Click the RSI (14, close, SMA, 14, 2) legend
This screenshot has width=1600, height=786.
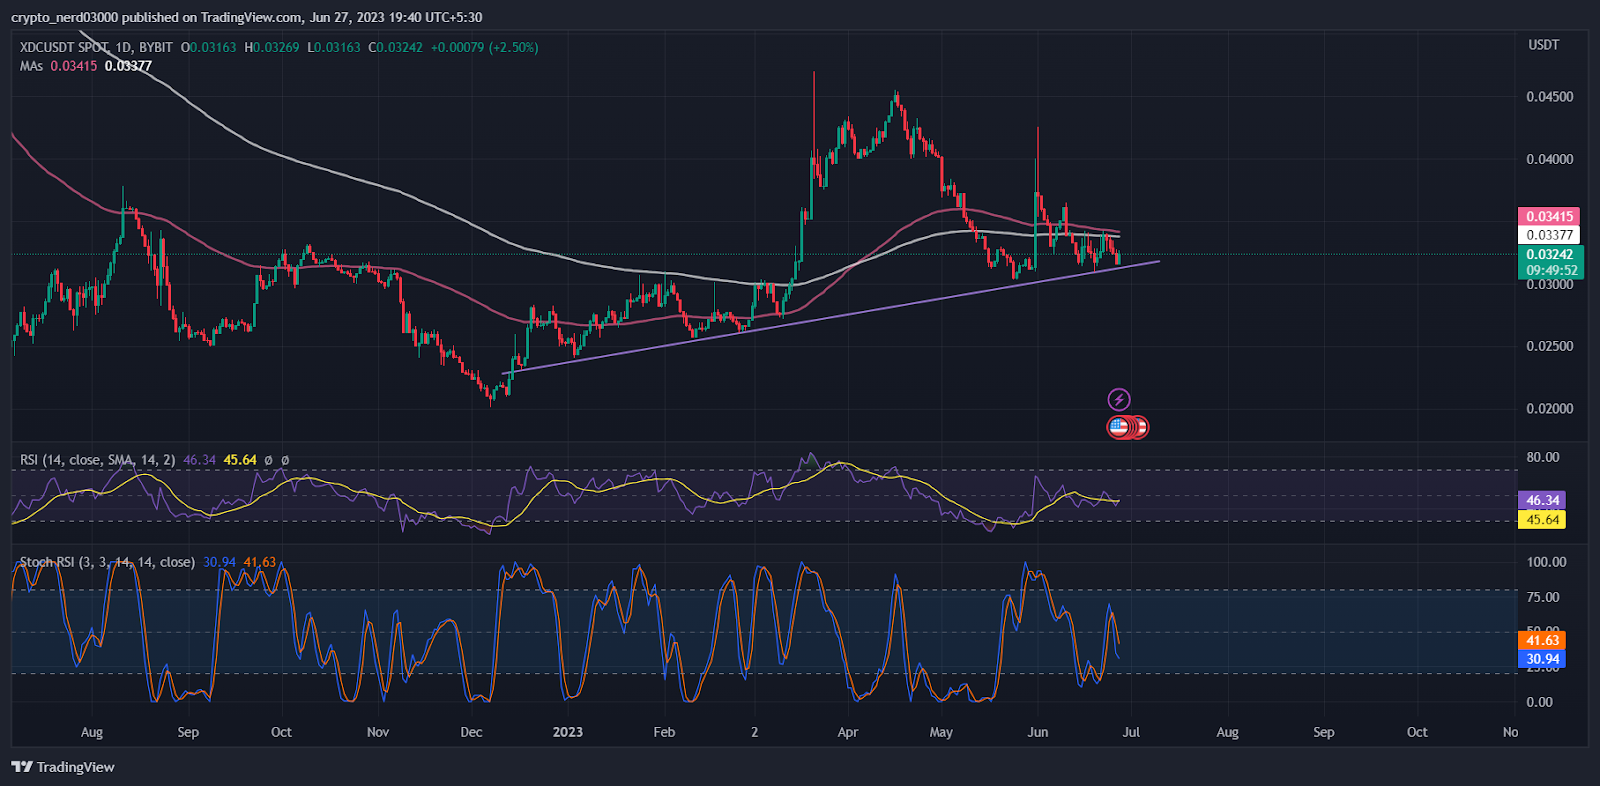[98, 460]
